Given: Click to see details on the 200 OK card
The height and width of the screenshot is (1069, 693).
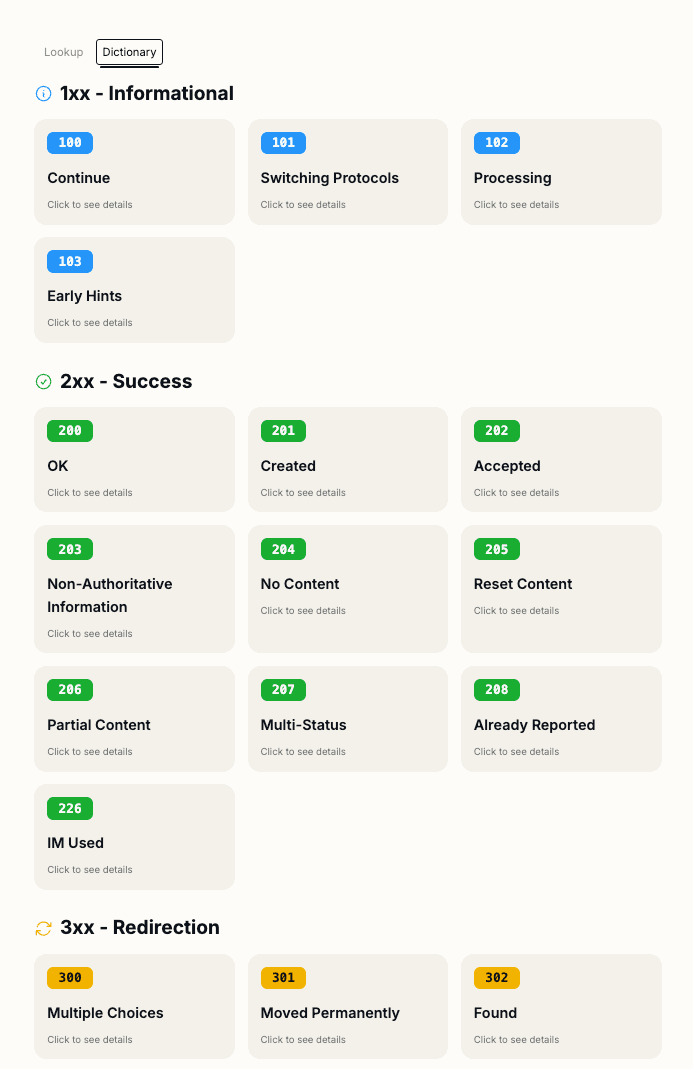Looking at the screenshot, I should 134,459.
